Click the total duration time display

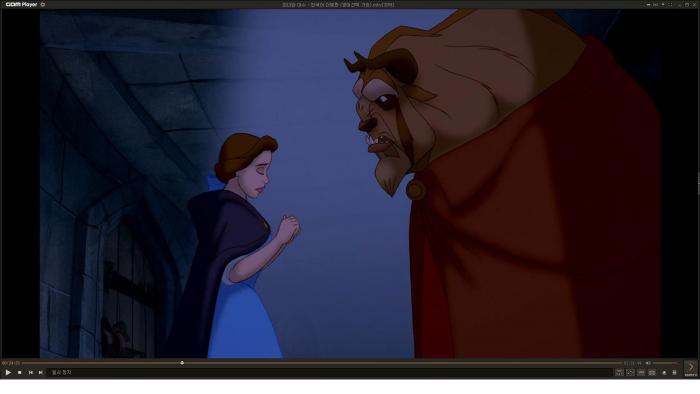coord(632,363)
